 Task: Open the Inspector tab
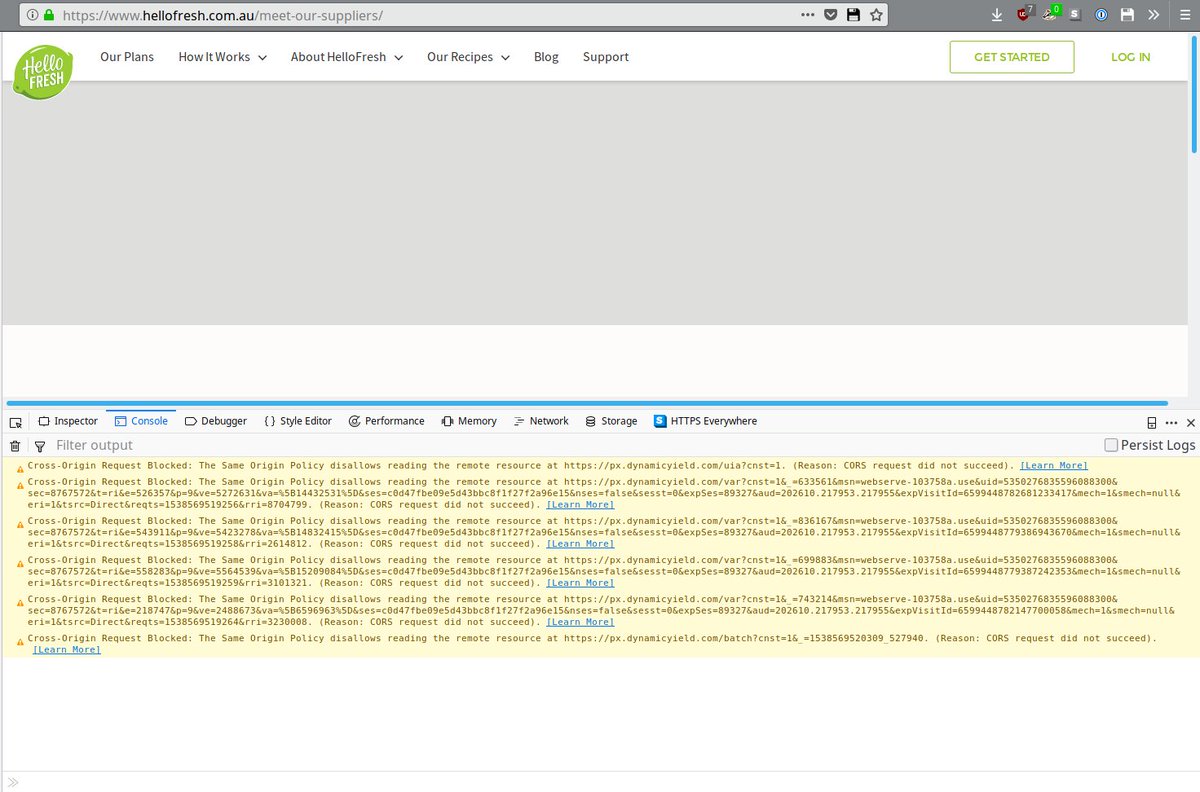click(x=68, y=421)
